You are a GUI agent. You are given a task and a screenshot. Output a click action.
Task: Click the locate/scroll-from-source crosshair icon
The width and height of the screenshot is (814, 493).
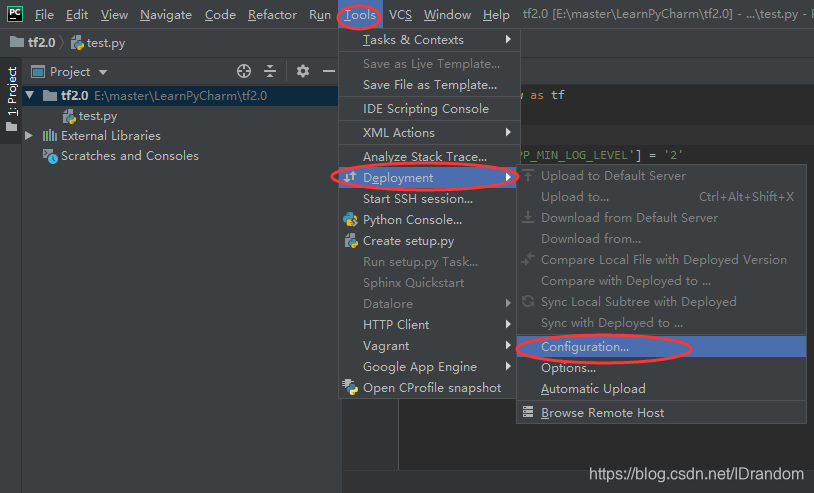pyautogui.click(x=244, y=71)
